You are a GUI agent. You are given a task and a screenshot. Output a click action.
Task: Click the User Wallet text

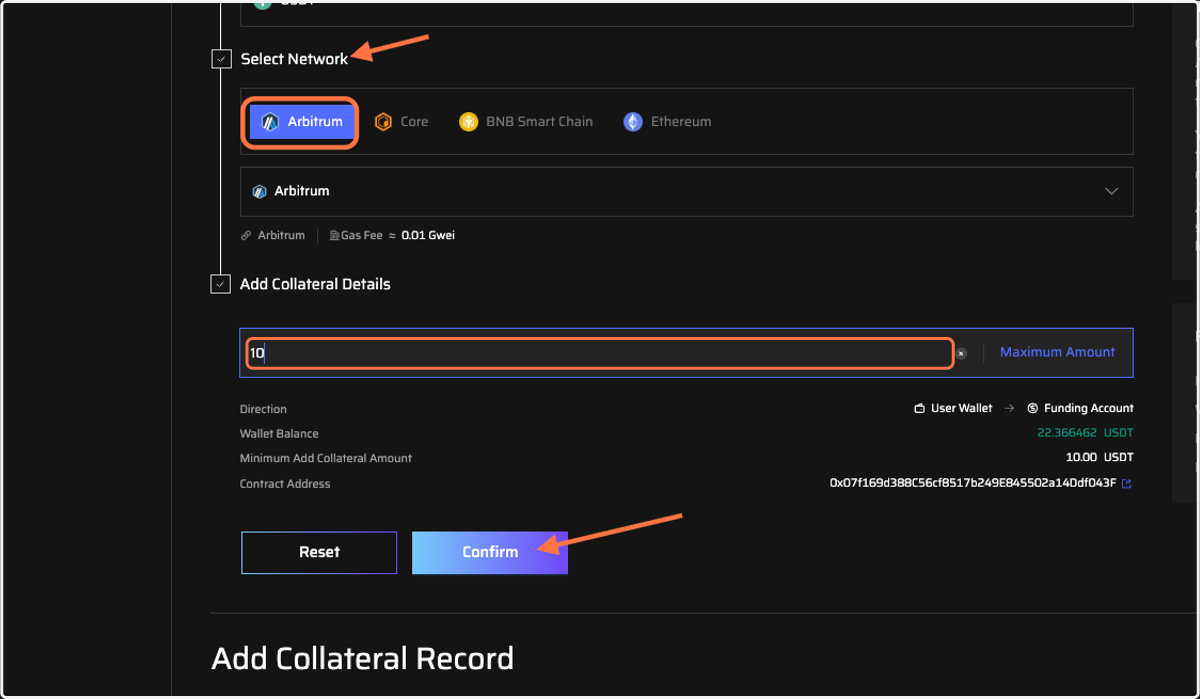point(962,409)
